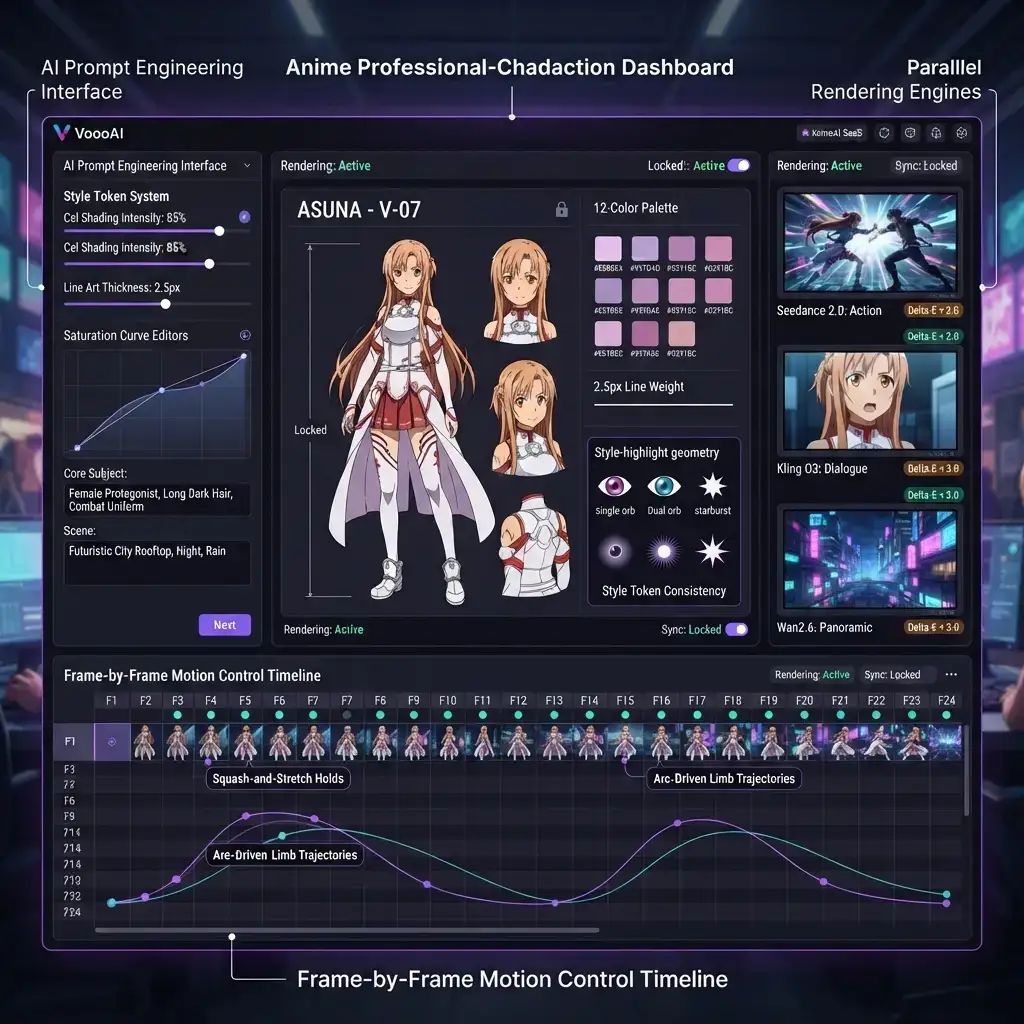1024x1024 pixels.
Task: Toggle the keyframe dot under F5
Action: point(245,715)
